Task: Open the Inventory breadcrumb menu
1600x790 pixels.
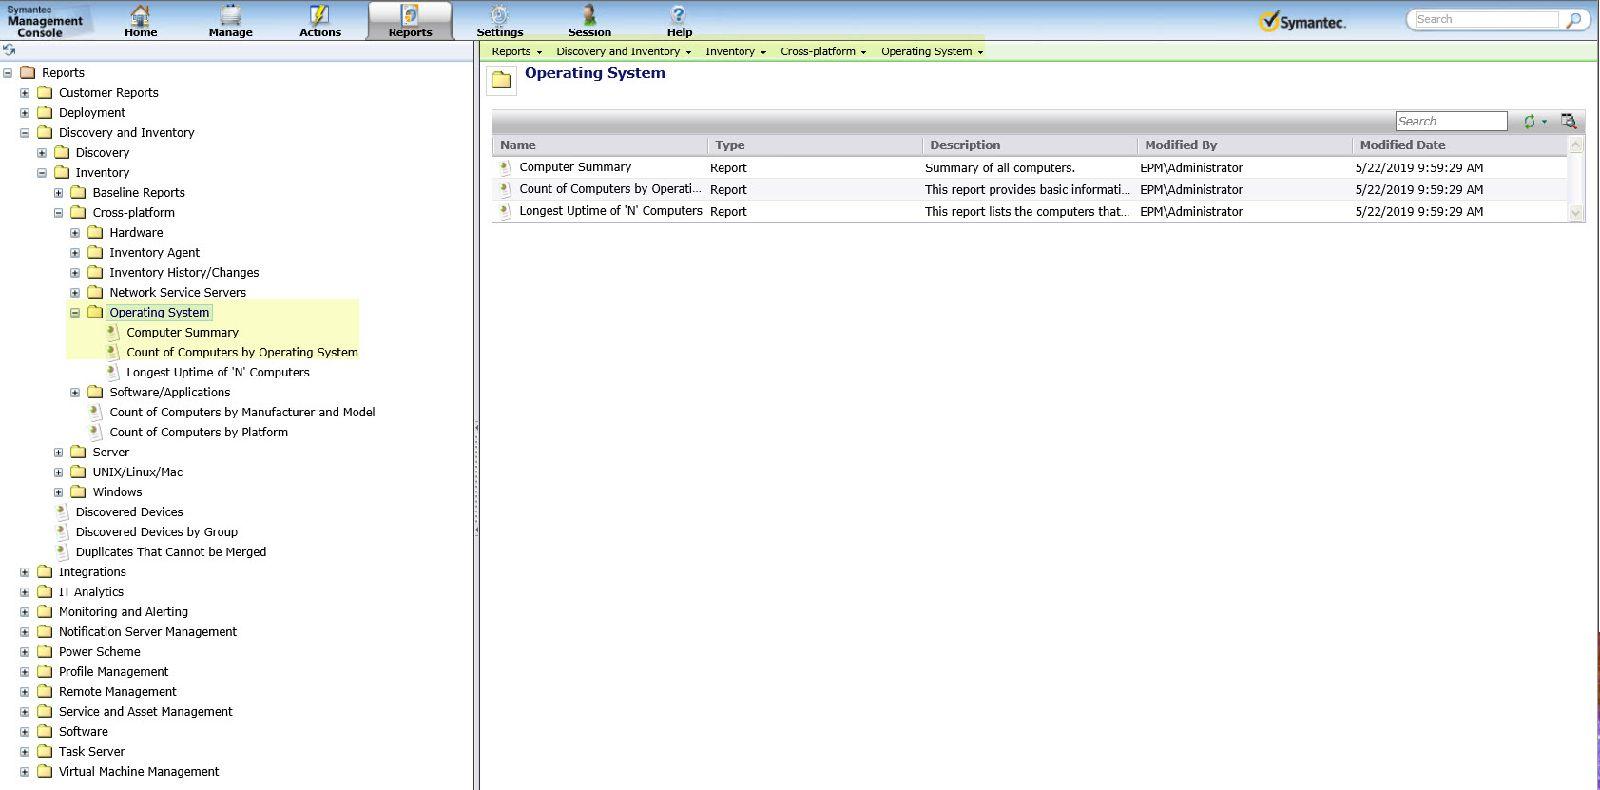Action: pyautogui.click(x=763, y=52)
